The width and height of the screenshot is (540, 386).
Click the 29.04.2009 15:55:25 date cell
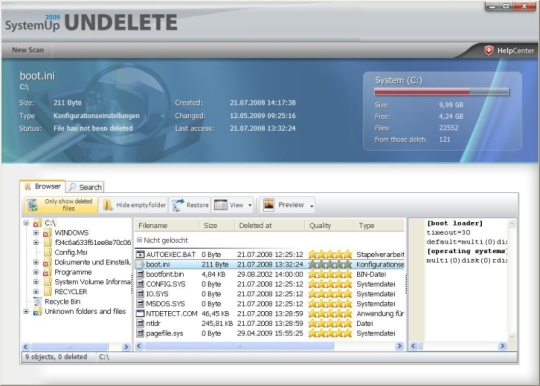click(270, 333)
